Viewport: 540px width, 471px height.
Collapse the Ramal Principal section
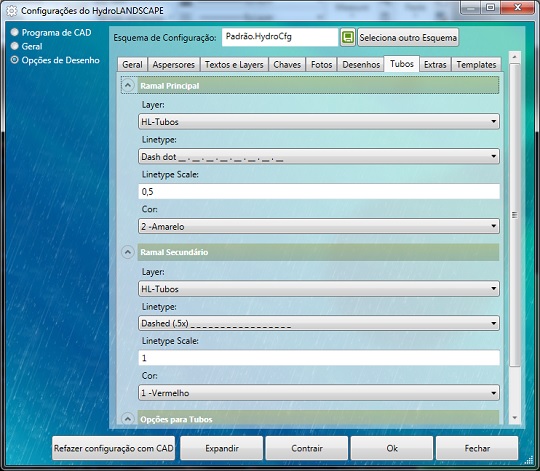pos(128,85)
